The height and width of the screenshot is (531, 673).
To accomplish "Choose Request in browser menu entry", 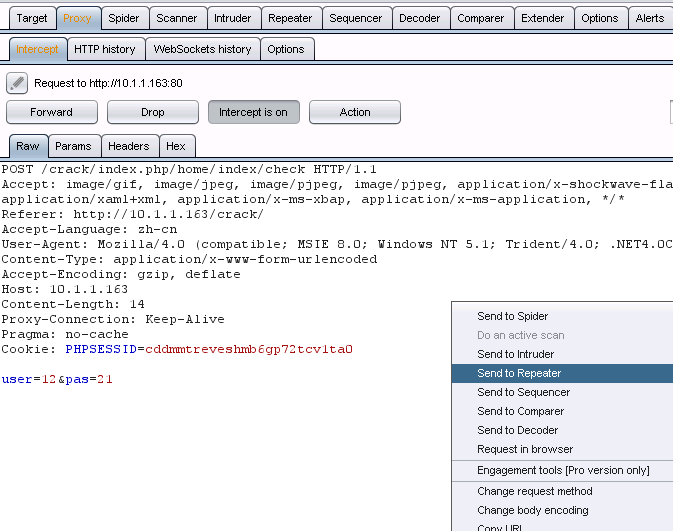I will tap(562, 449).
